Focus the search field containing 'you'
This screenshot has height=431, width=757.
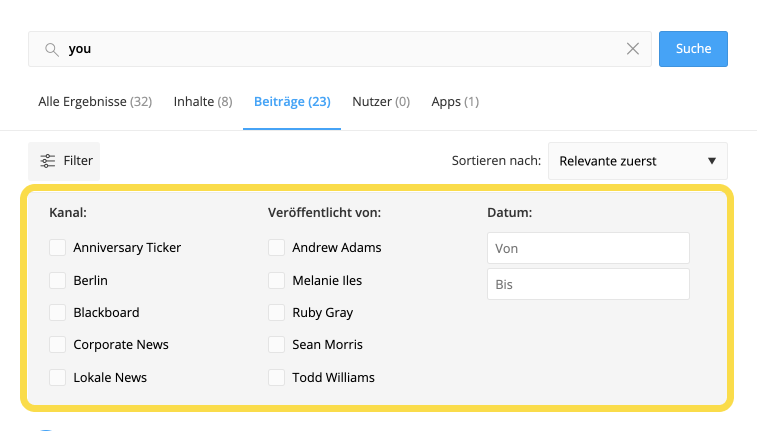tap(340, 49)
